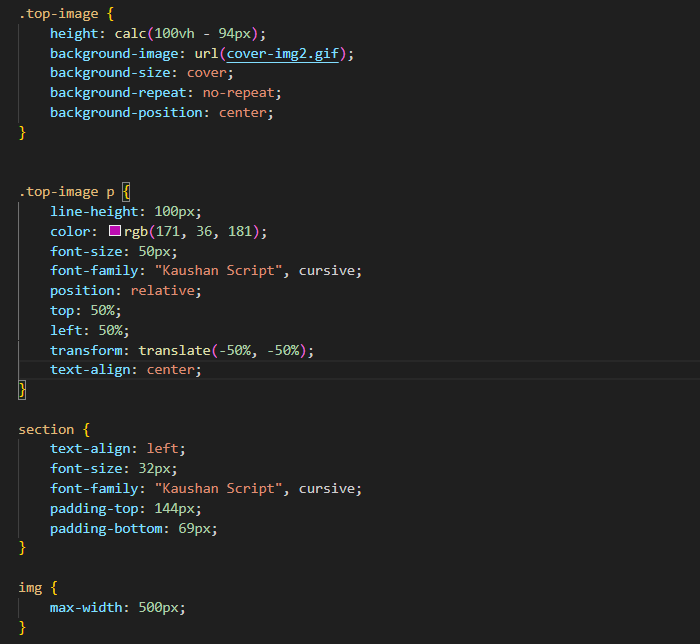Click the background-position property name
The width and height of the screenshot is (700, 644).
[130, 113]
